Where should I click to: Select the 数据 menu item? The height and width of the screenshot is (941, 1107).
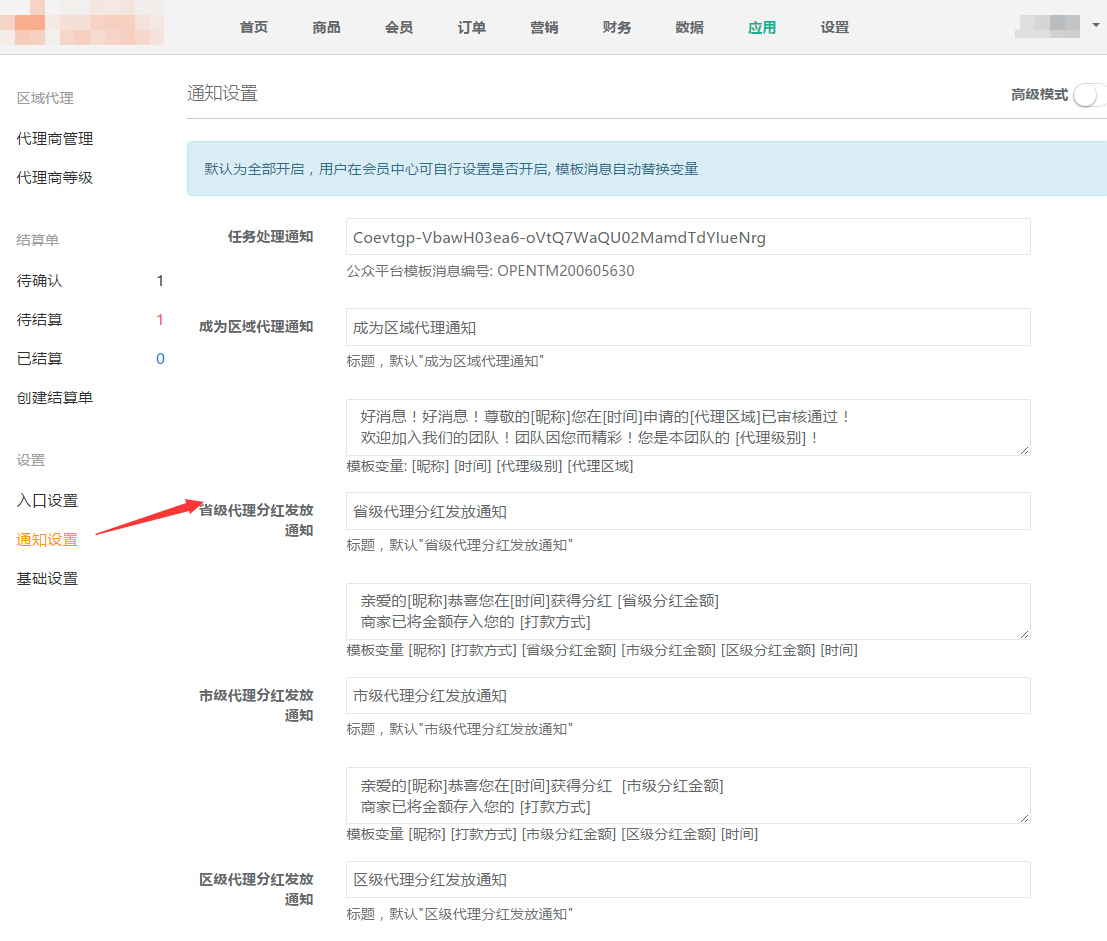[x=689, y=27]
